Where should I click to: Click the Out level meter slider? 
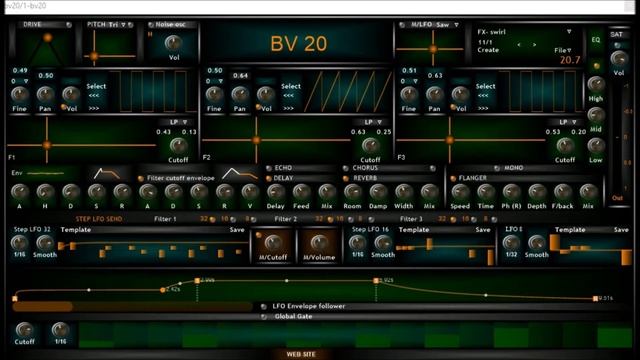click(617, 139)
